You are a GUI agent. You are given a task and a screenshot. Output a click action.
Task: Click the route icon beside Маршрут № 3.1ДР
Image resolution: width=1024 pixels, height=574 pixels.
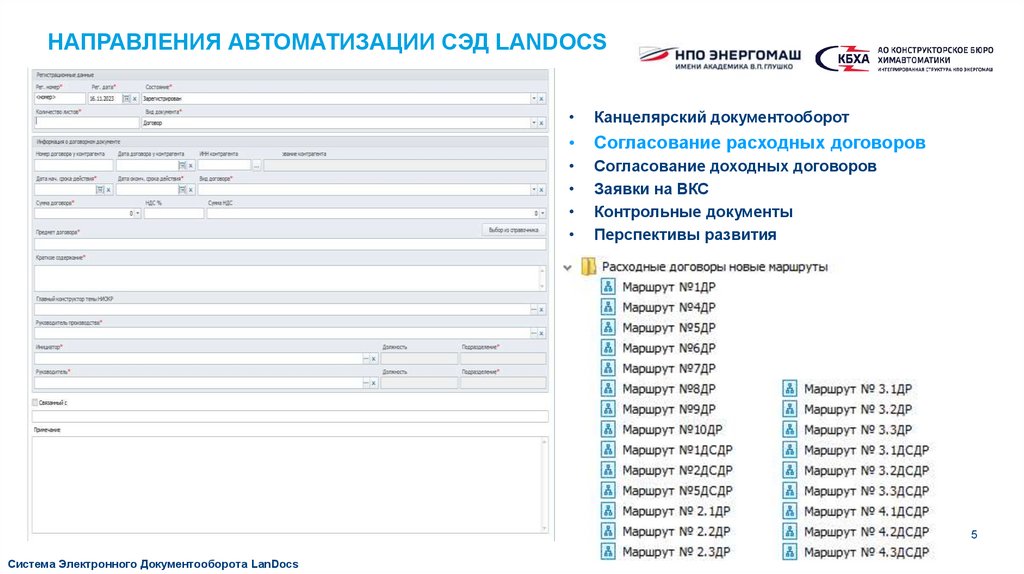(790, 389)
